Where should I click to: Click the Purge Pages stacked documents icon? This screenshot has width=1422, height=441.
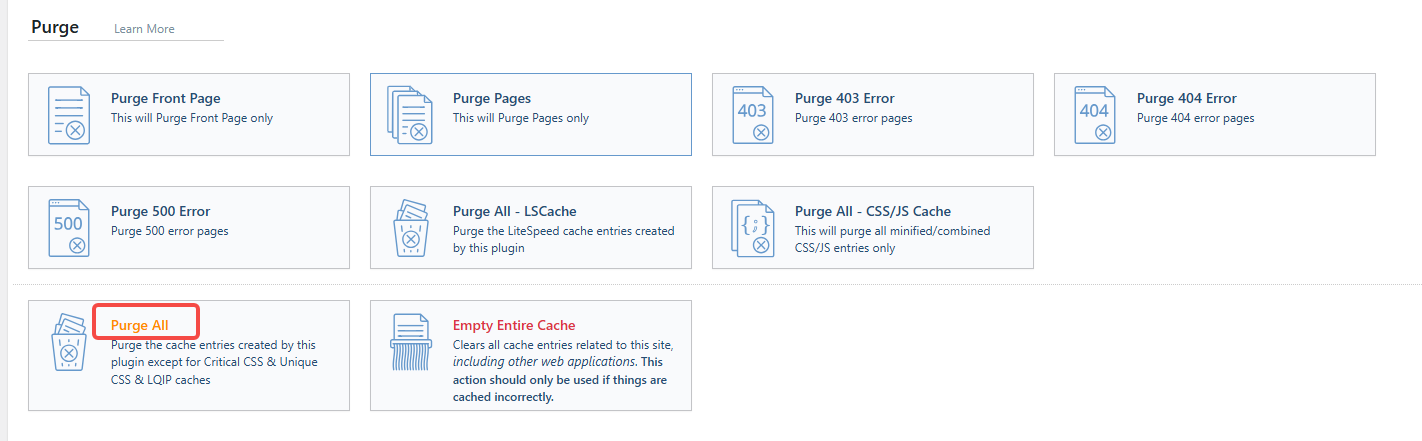(x=410, y=115)
